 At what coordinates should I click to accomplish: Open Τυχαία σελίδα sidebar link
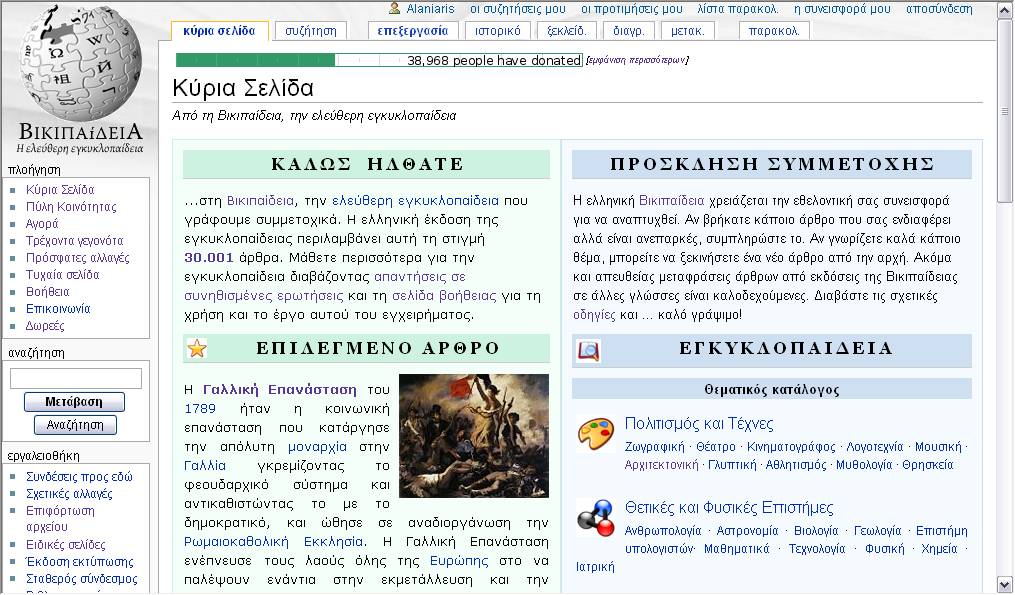pos(63,275)
